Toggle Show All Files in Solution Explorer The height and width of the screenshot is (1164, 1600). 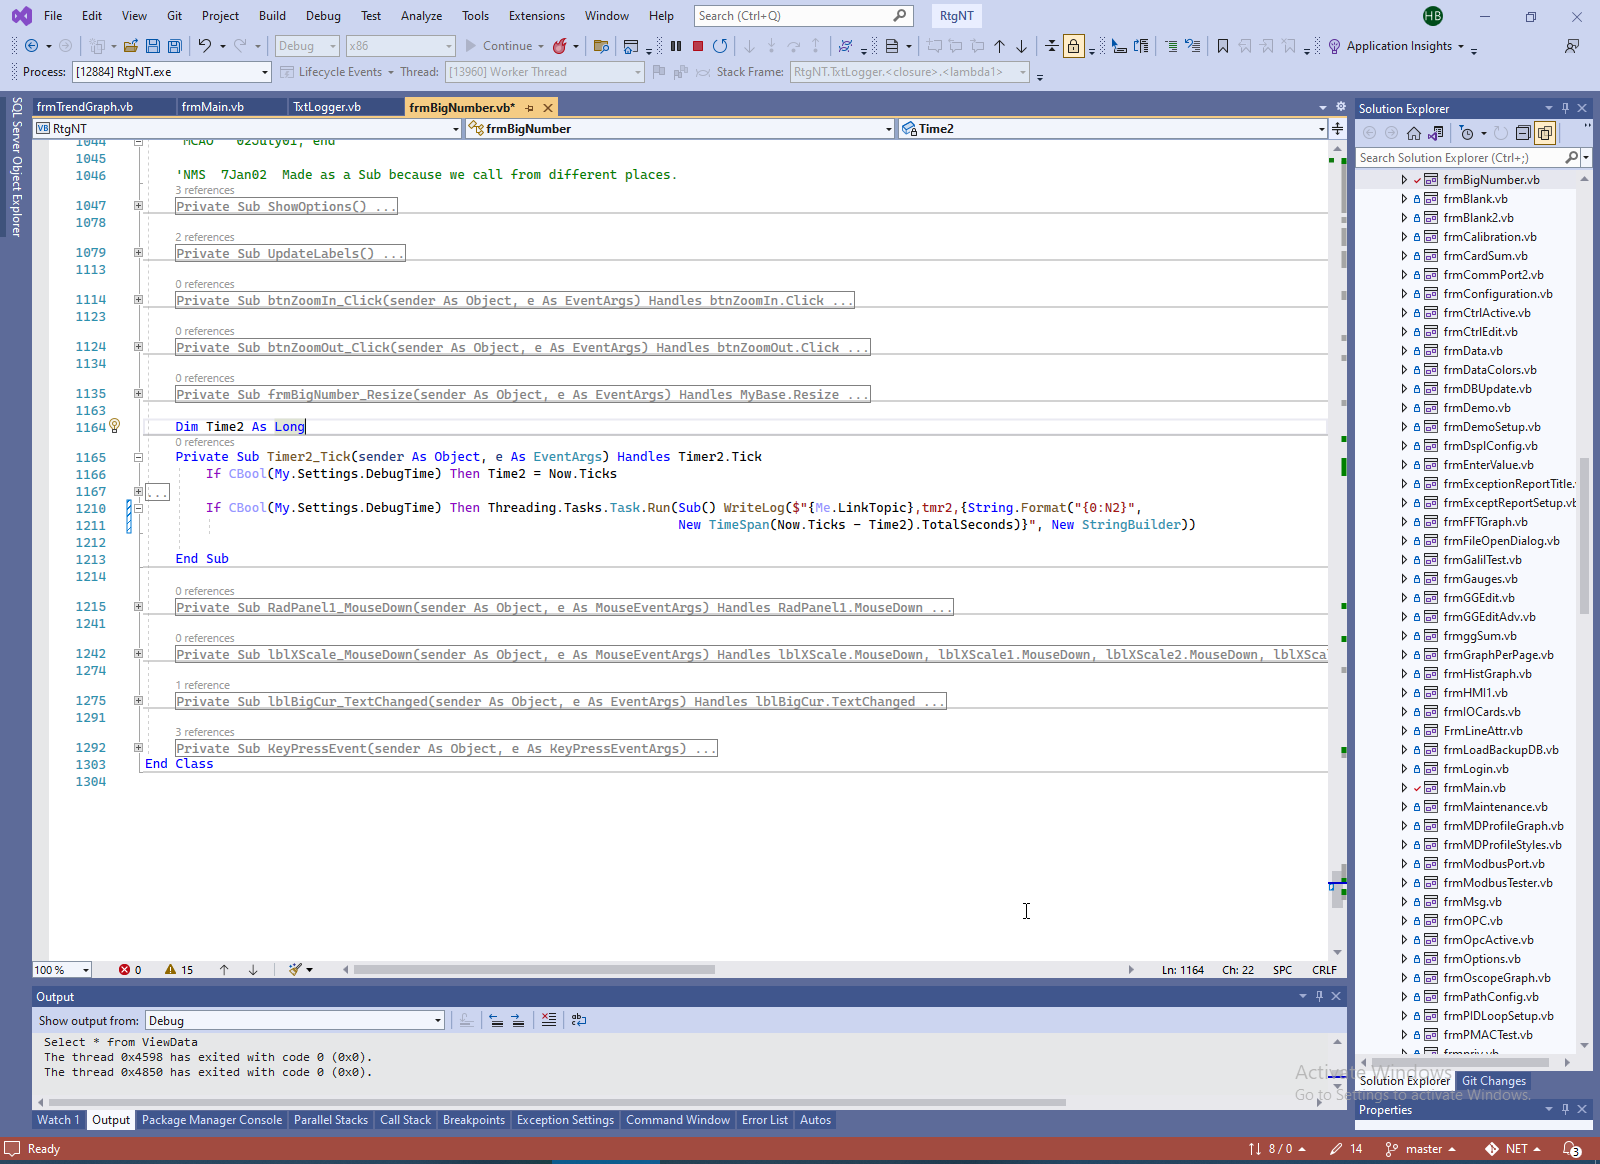pos(1545,133)
